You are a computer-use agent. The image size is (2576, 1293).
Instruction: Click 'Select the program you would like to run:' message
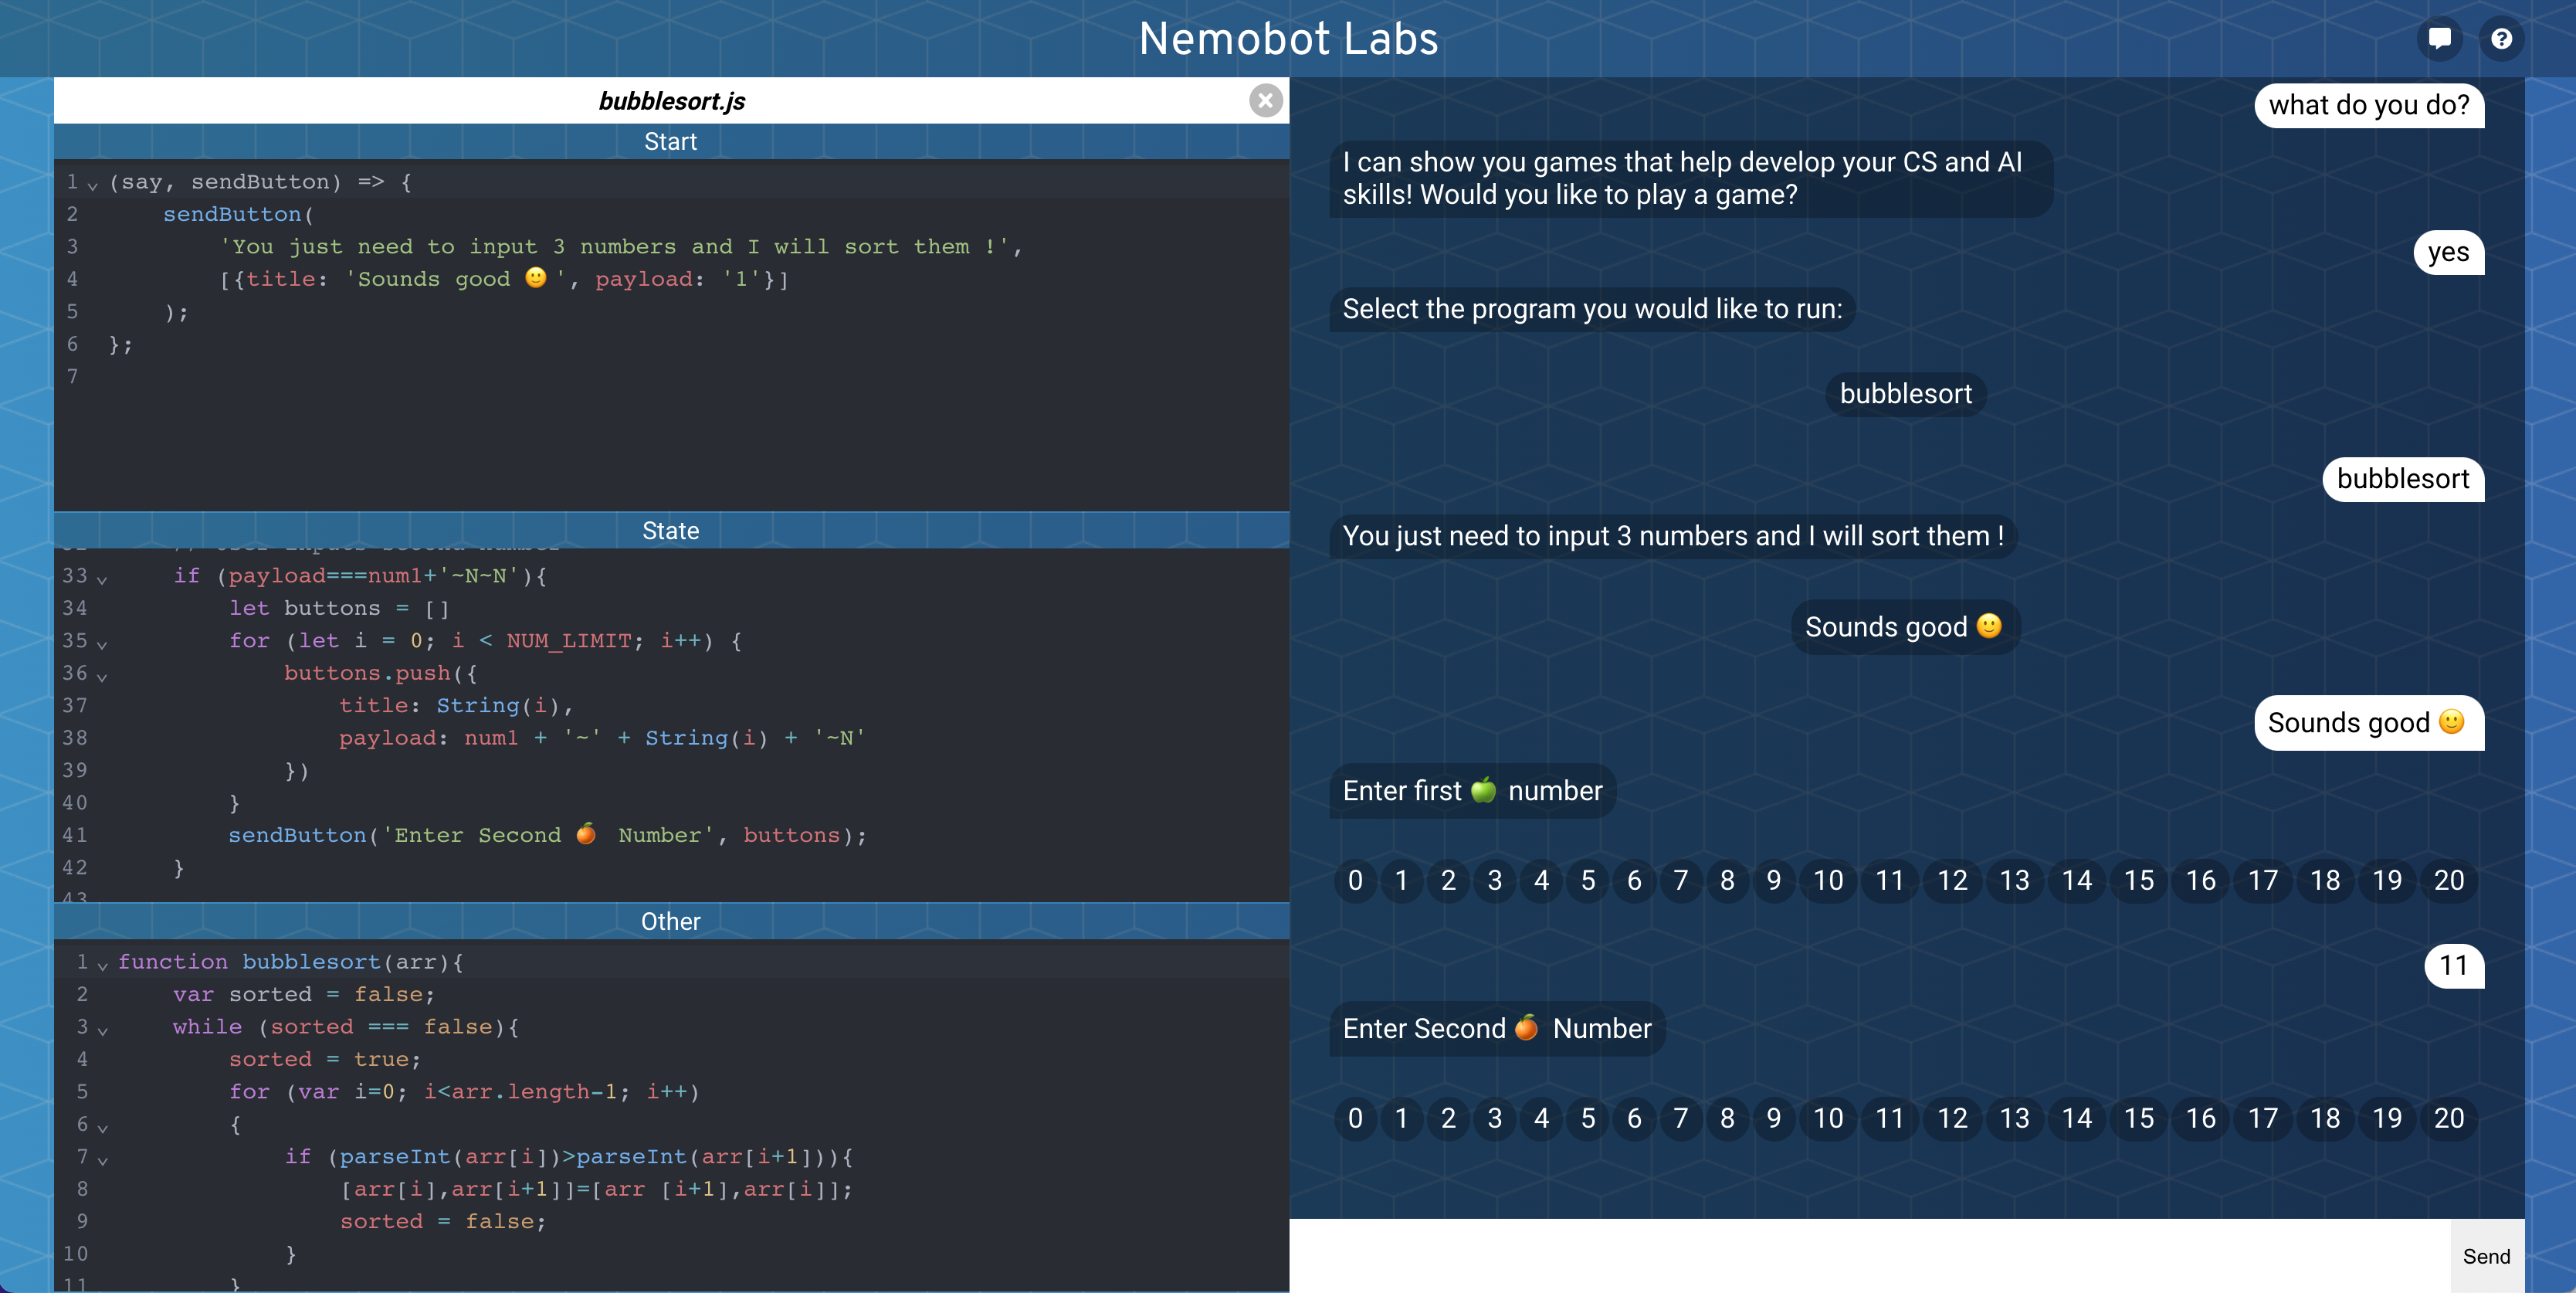[x=1592, y=309]
